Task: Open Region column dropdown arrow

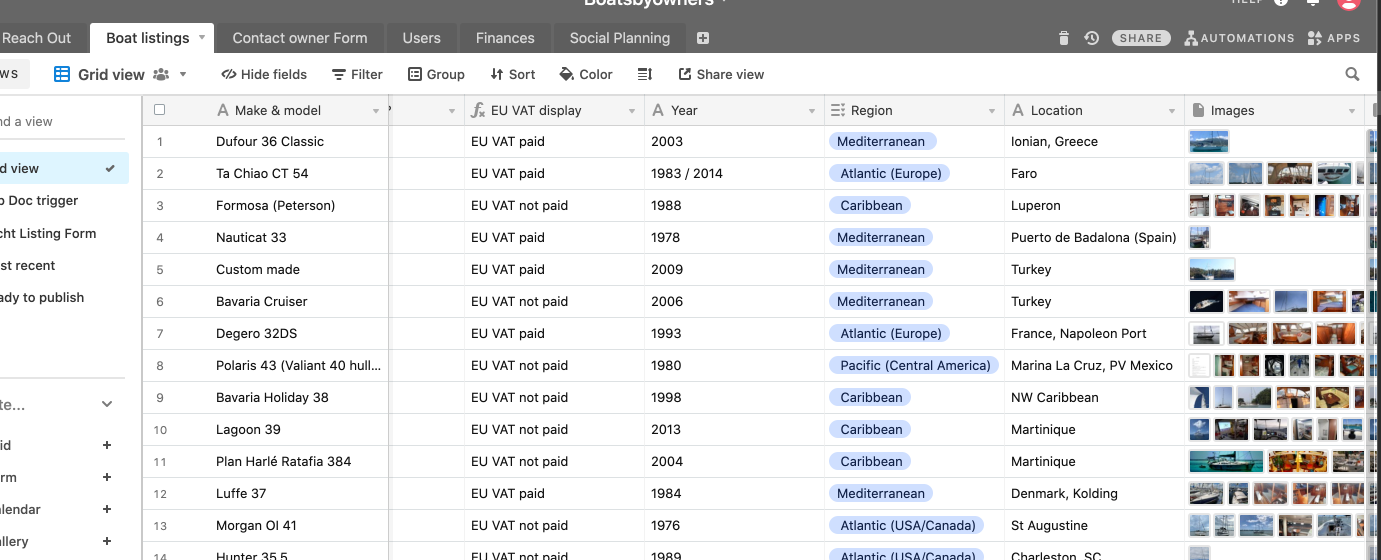Action: 992,111
